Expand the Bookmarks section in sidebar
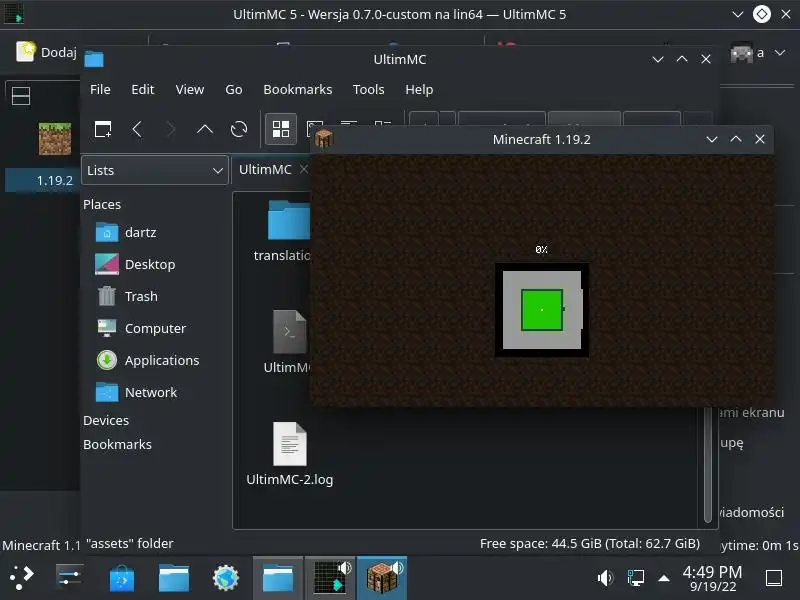The width and height of the screenshot is (800, 600). pyautogui.click(x=117, y=444)
